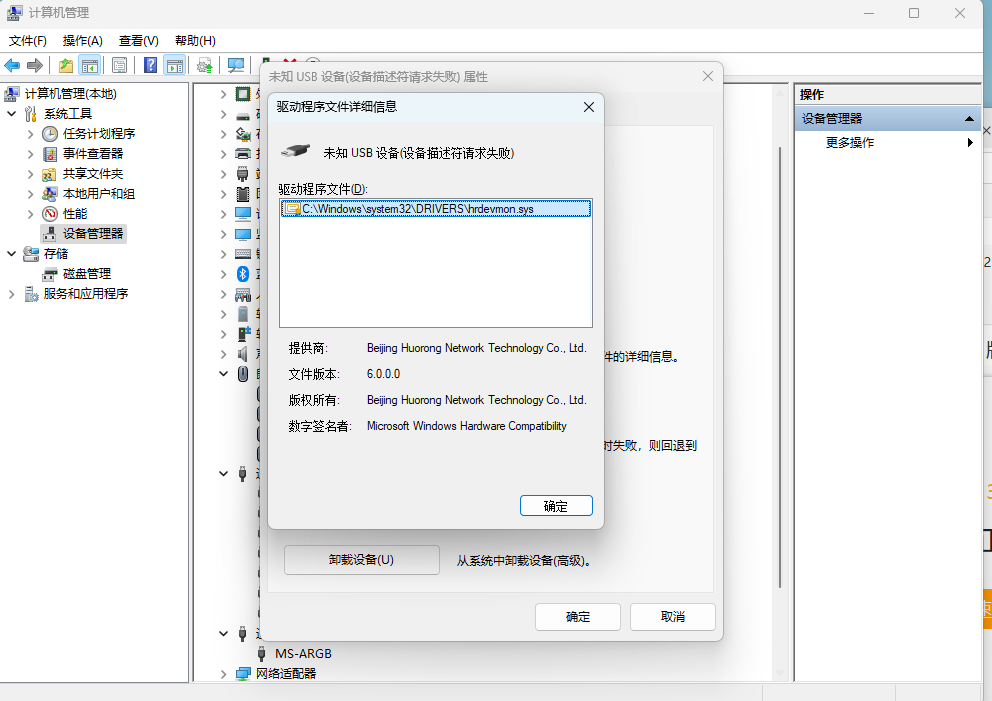Click the Scan for hardware changes monitor icon
This screenshot has width=992, height=701.
(x=236, y=65)
